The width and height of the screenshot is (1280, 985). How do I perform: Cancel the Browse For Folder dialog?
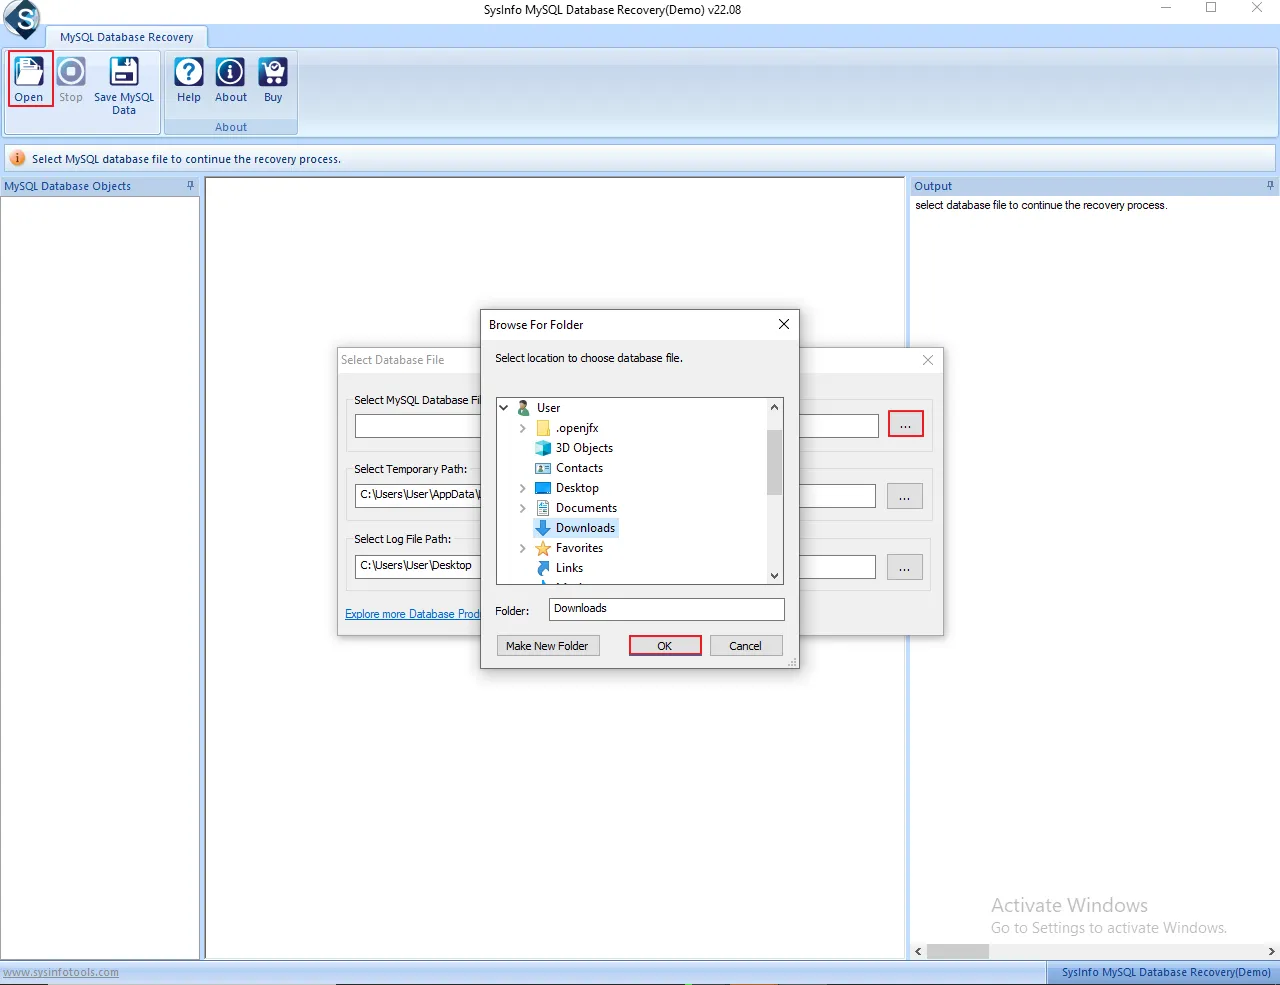pos(746,646)
